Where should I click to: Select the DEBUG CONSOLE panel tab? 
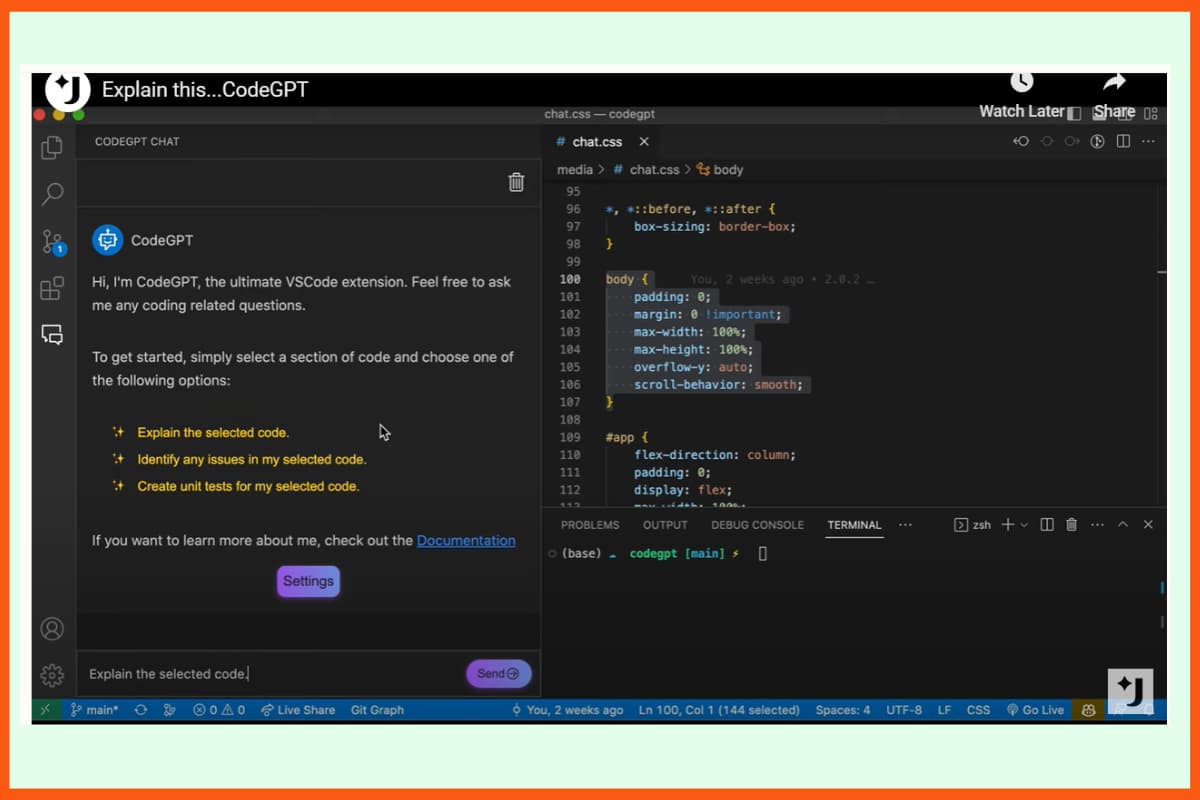tap(757, 524)
